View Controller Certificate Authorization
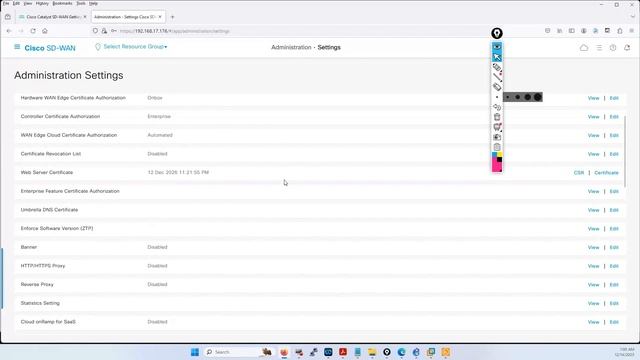Image resolution: width=640 pixels, height=360 pixels. point(593,117)
